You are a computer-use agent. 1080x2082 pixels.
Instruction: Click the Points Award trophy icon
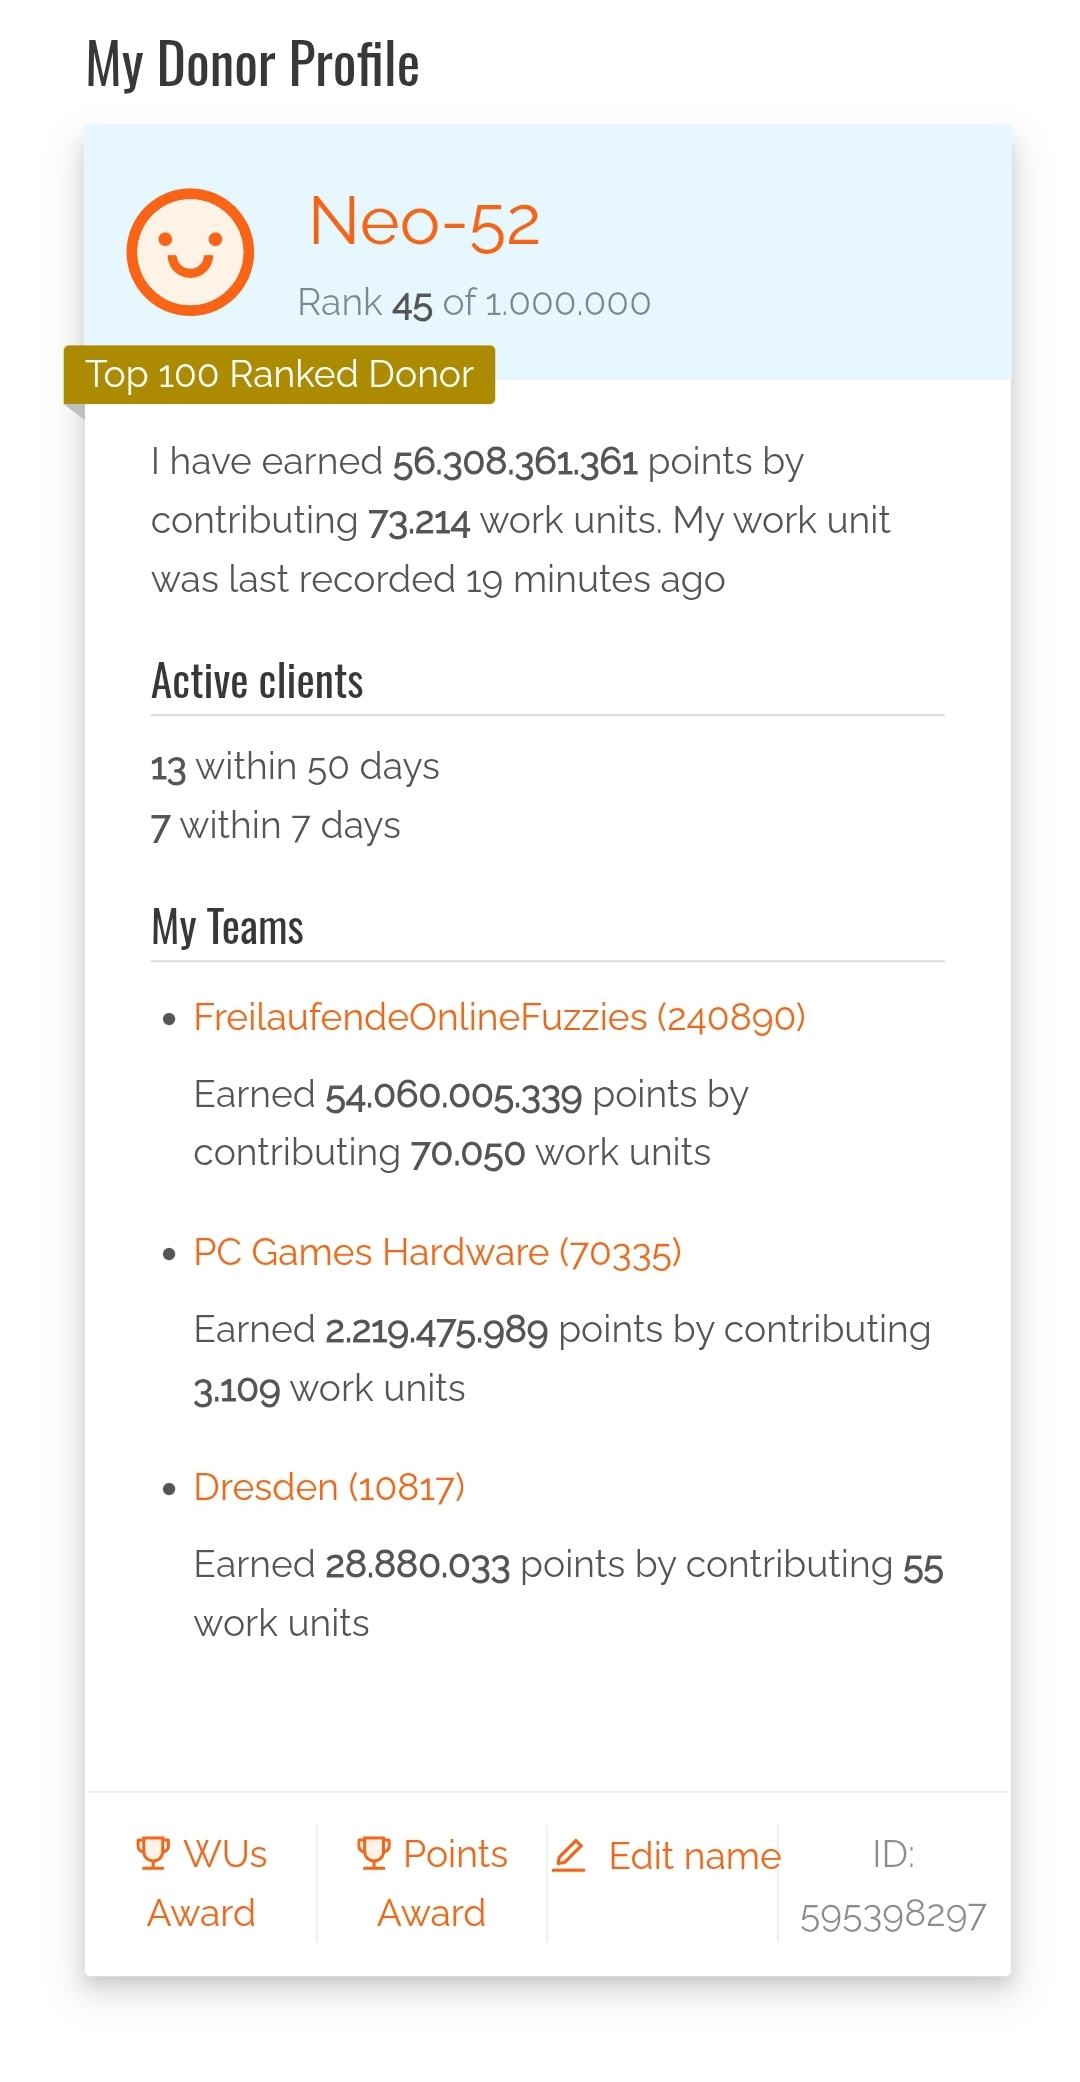pos(373,1853)
